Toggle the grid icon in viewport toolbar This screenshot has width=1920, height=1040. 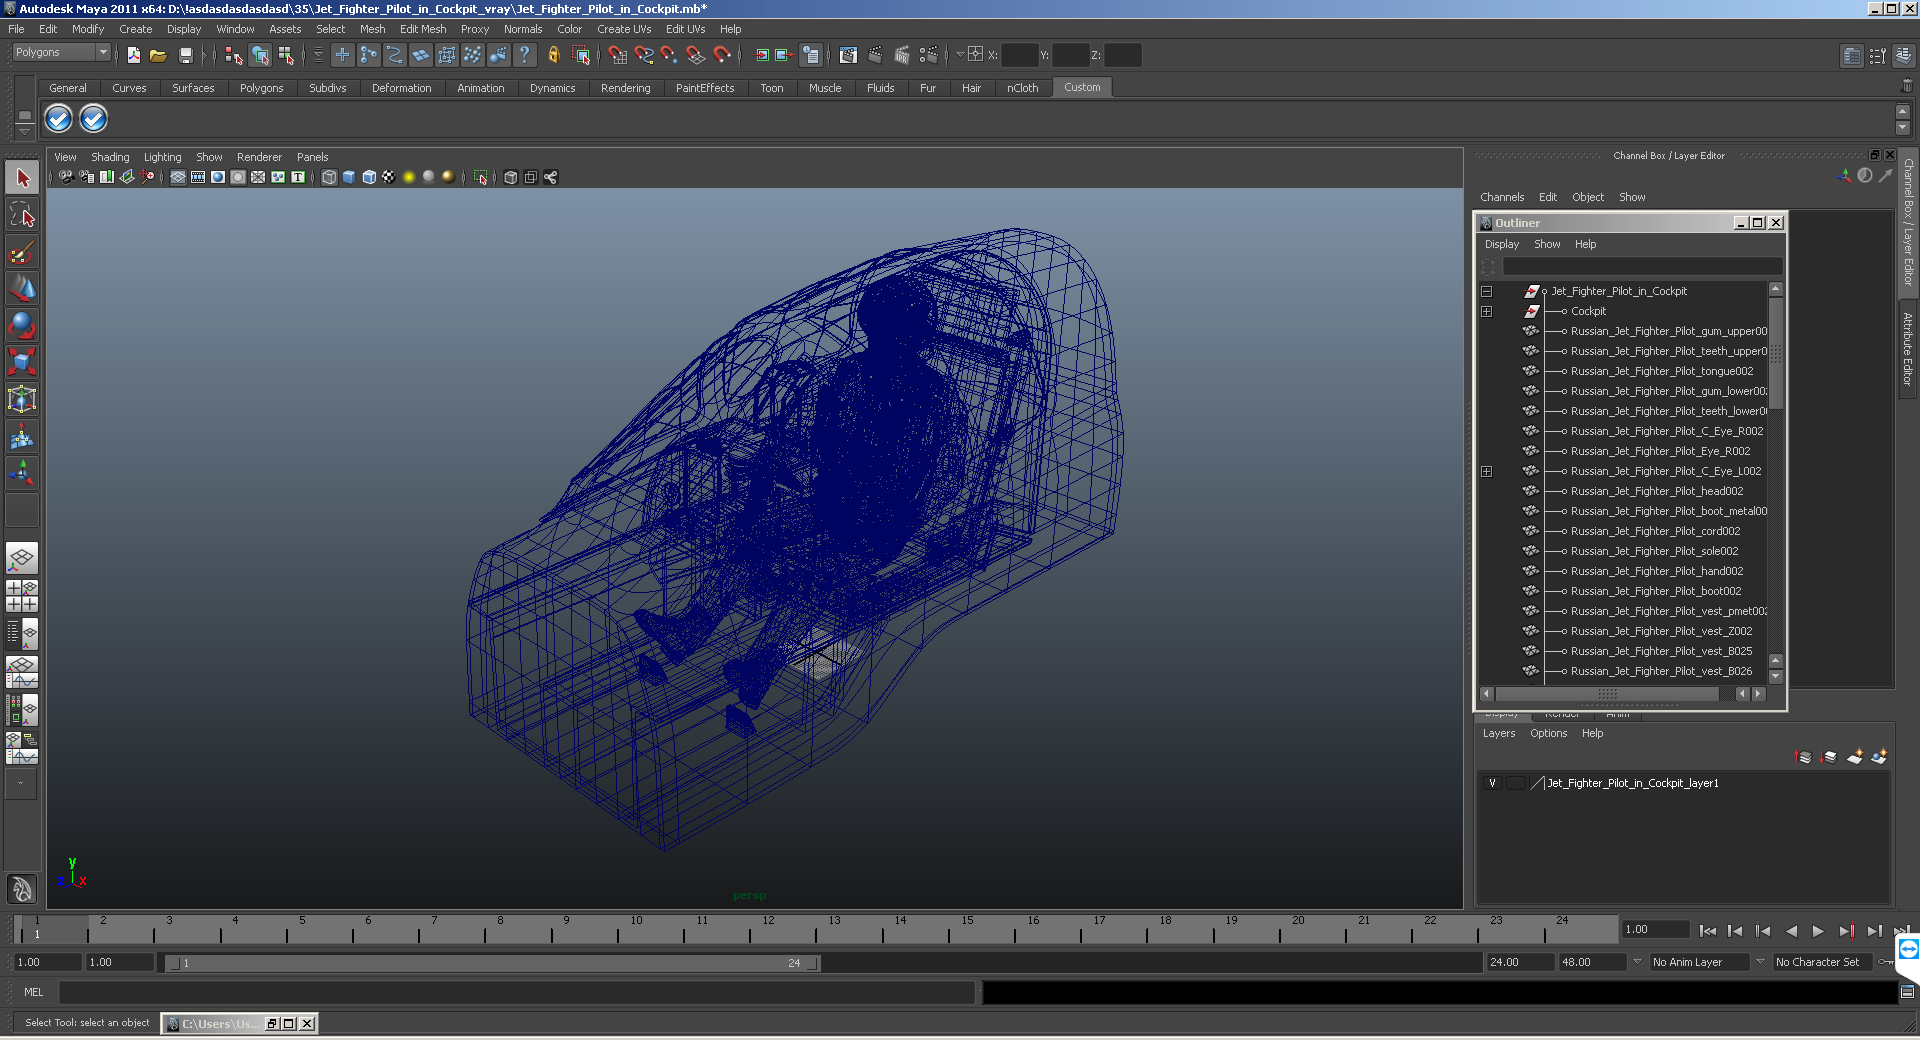click(x=178, y=177)
